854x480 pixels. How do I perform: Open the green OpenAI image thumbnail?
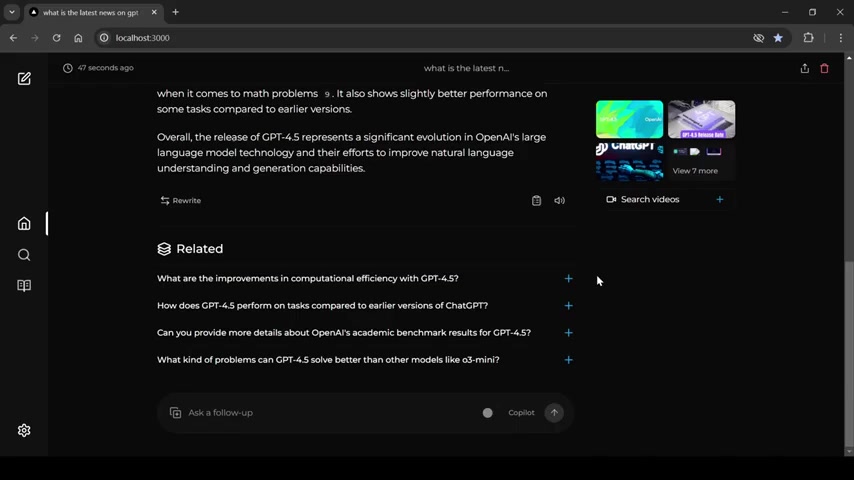click(x=629, y=119)
